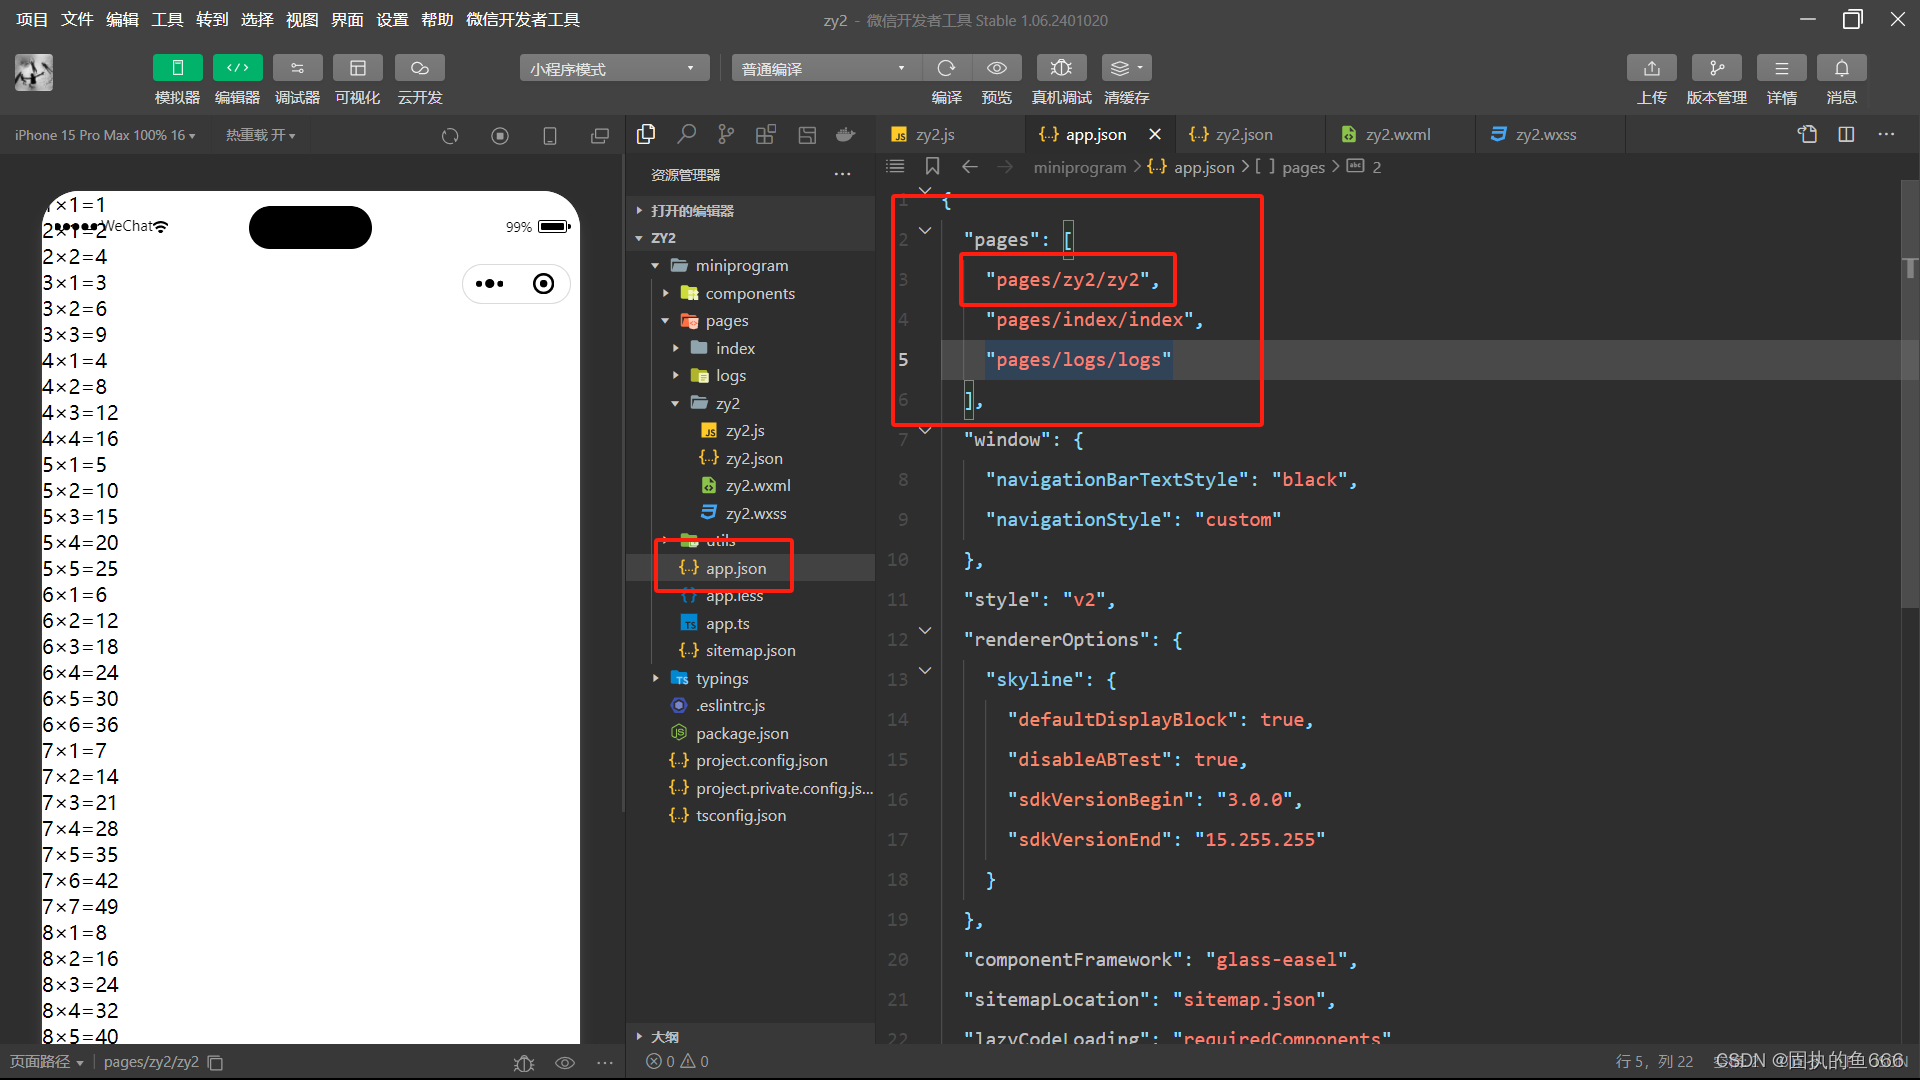1920x1080 pixels.
Task: Close the app.json editor tab
Action: click(1155, 134)
